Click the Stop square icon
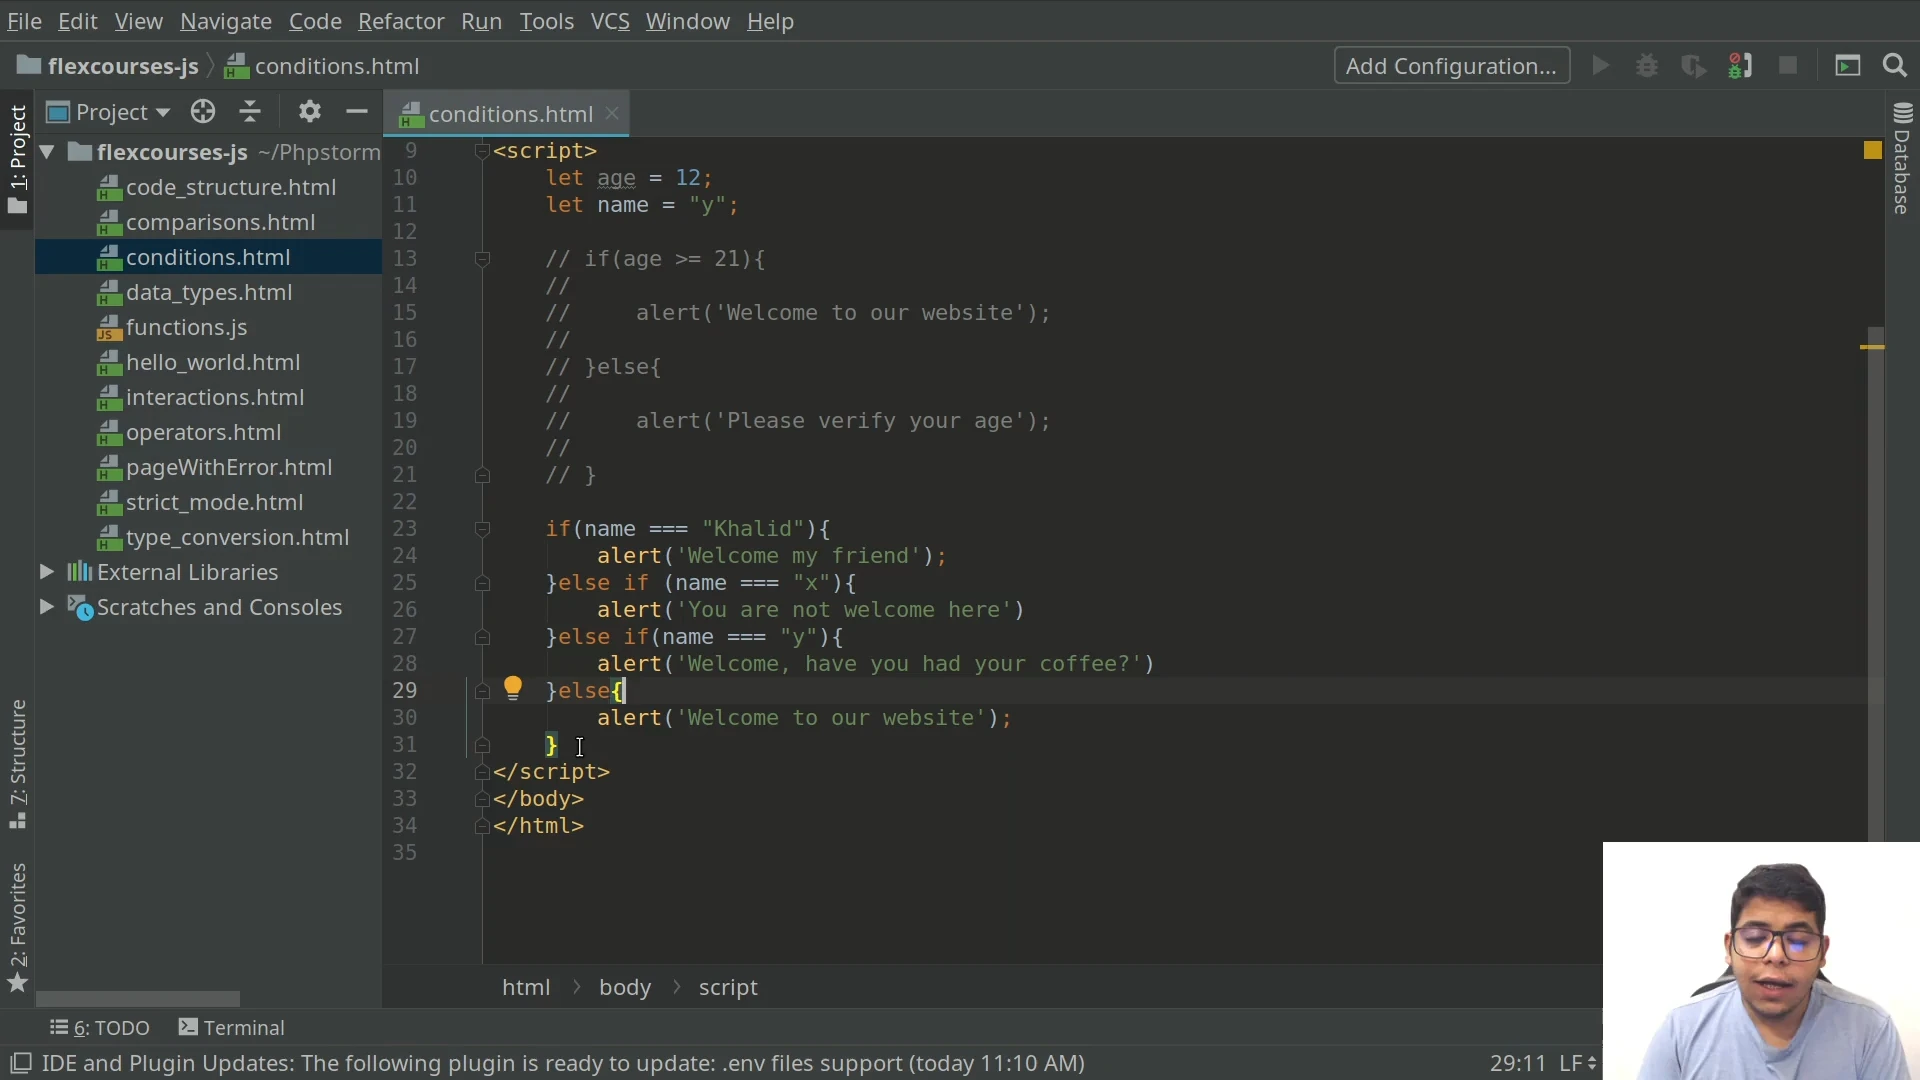 click(x=1788, y=66)
